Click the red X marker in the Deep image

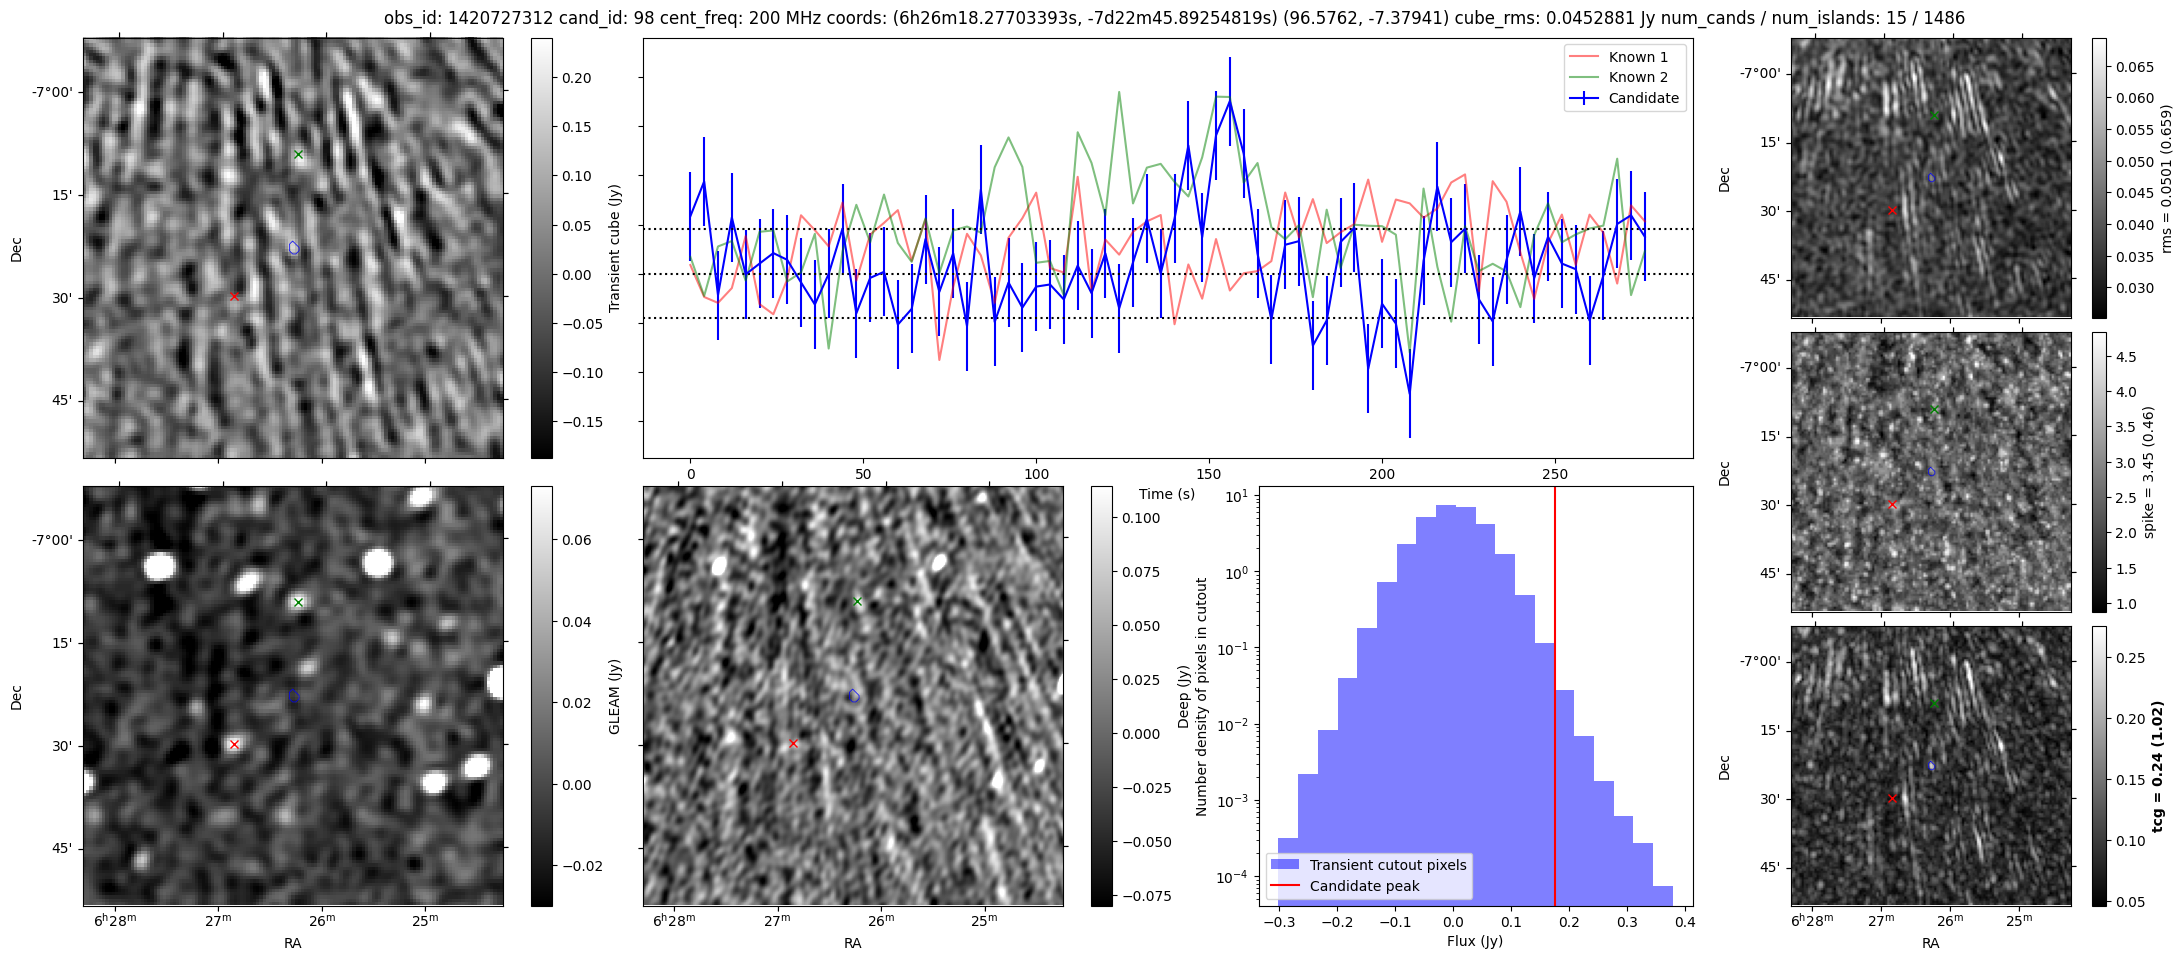point(794,743)
